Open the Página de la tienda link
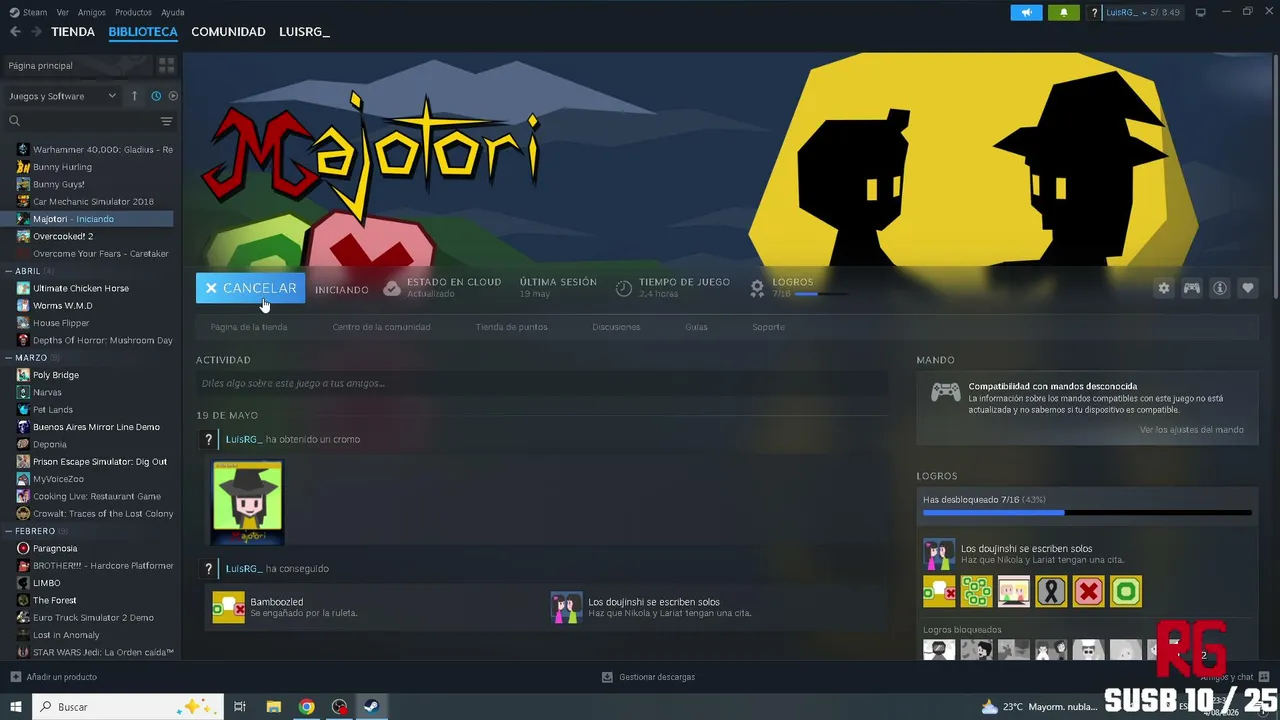 click(x=249, y=327)
